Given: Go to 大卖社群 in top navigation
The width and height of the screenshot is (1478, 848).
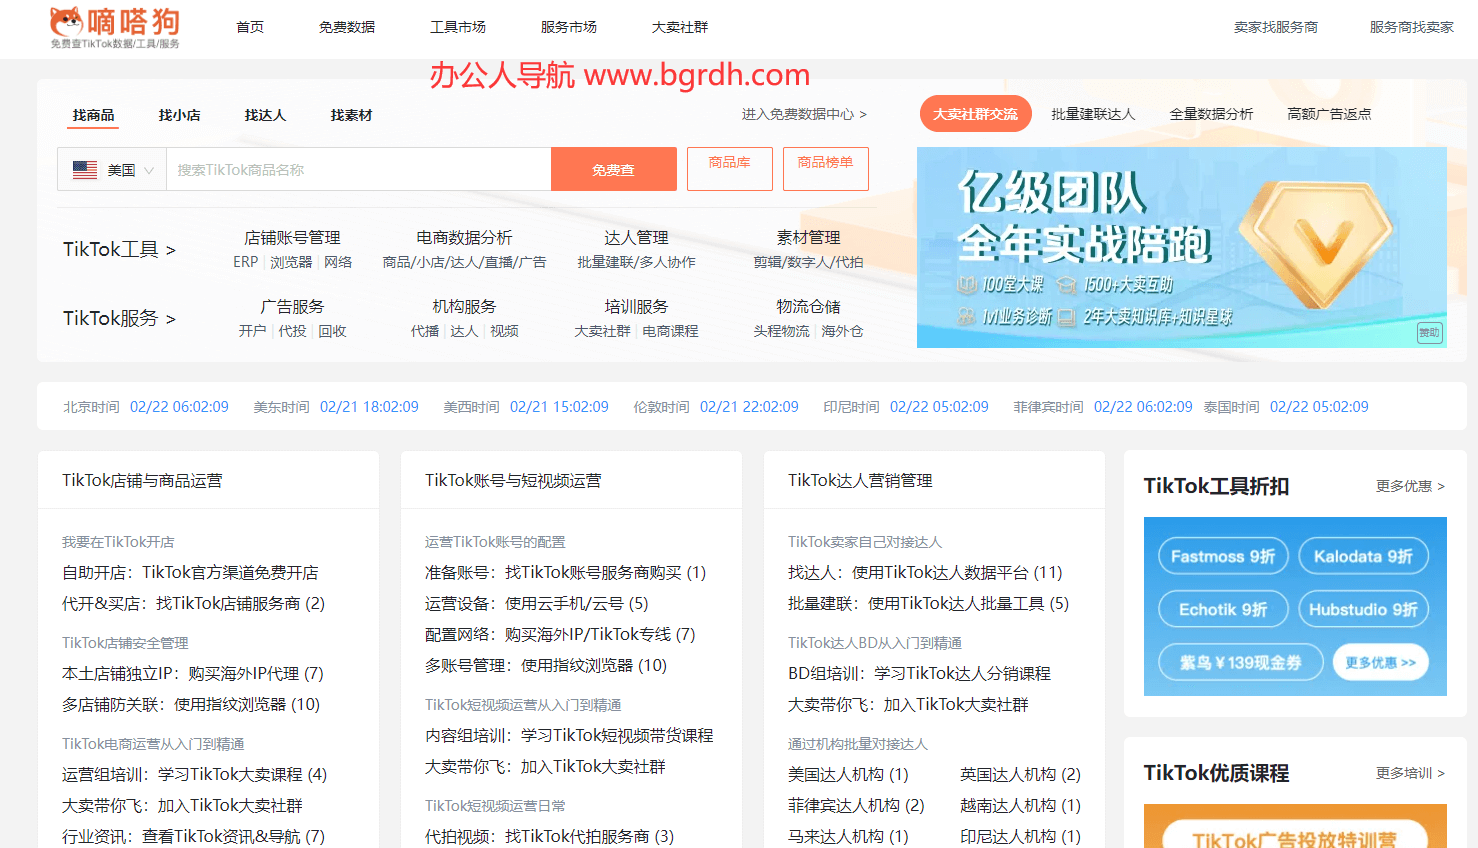Looking at the screenshot, I should point(679,27).
